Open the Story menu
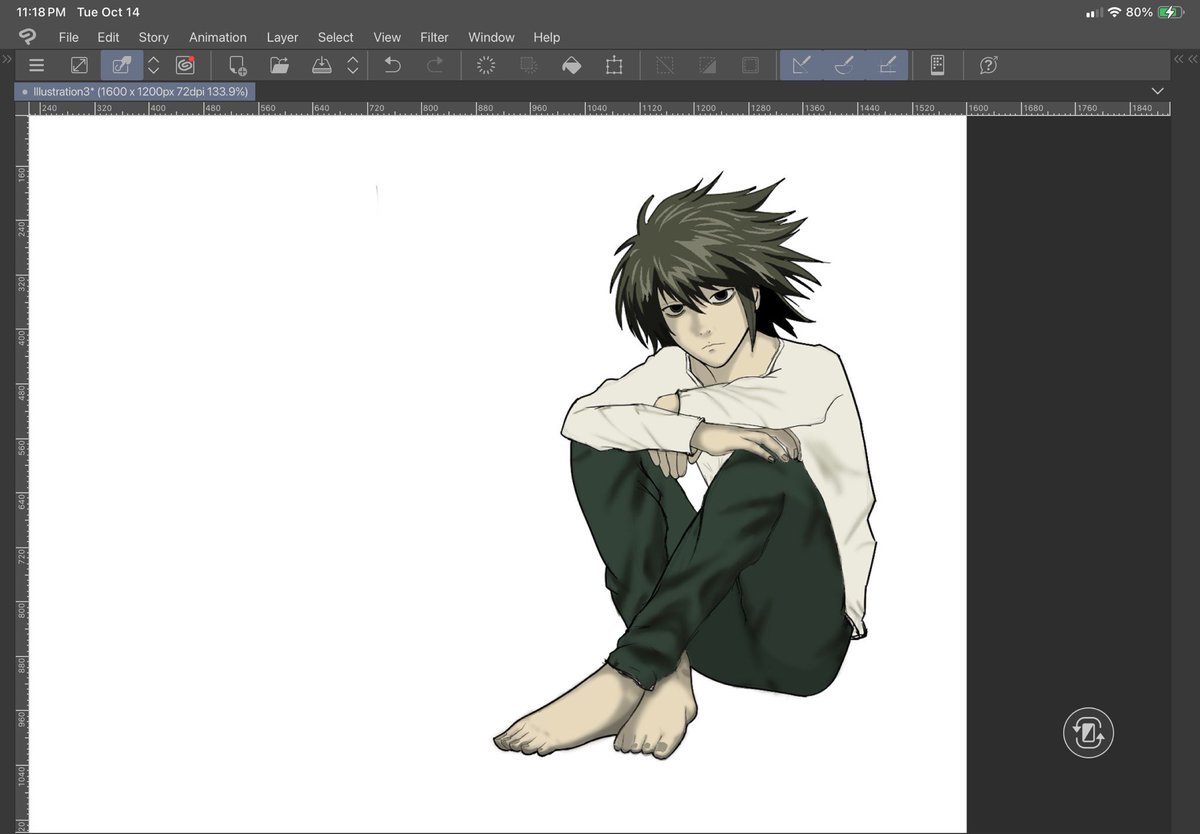Image resolution: width=1200 pixels, height=834 pixels. (x=153, y=37)
